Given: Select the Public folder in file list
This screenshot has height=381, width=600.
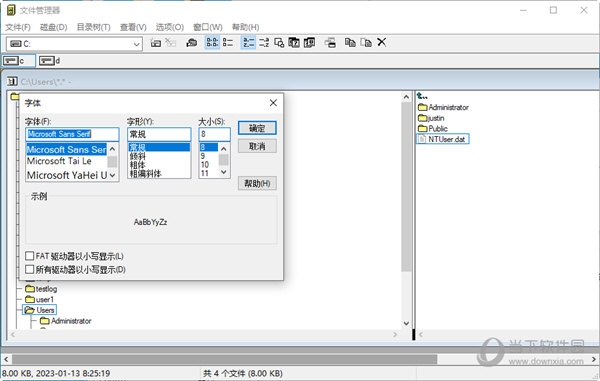Looking at the screenshot, I should [433, 129].
